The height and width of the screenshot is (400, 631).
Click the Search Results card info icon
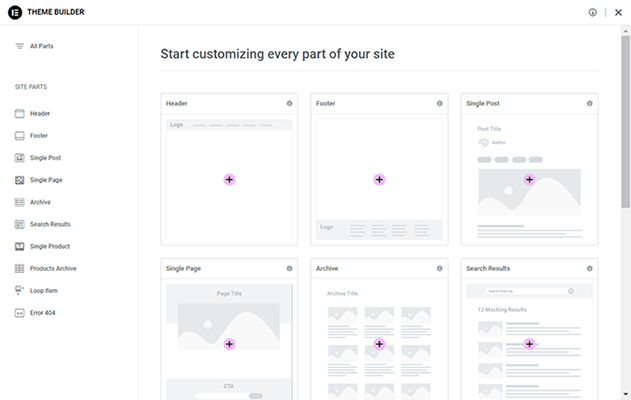(x=590, y=268)
